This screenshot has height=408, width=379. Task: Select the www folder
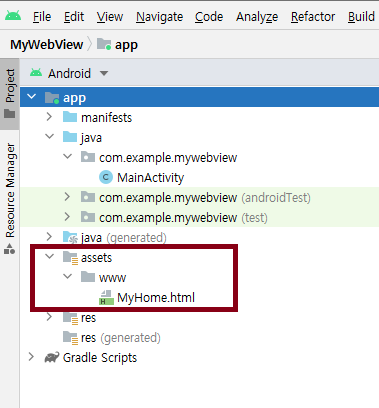pos(112,278)
